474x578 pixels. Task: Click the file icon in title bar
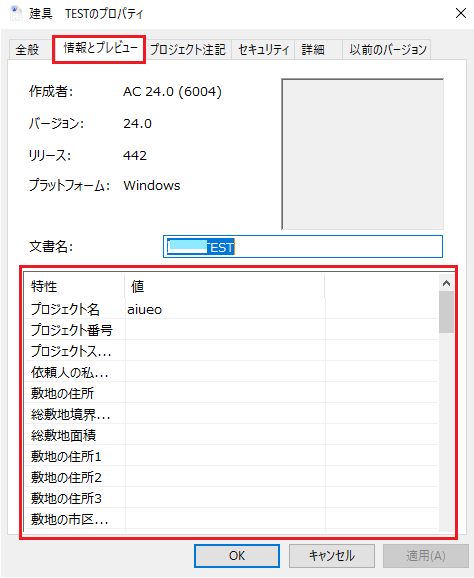pyautogui.click(x=15, y=14)
